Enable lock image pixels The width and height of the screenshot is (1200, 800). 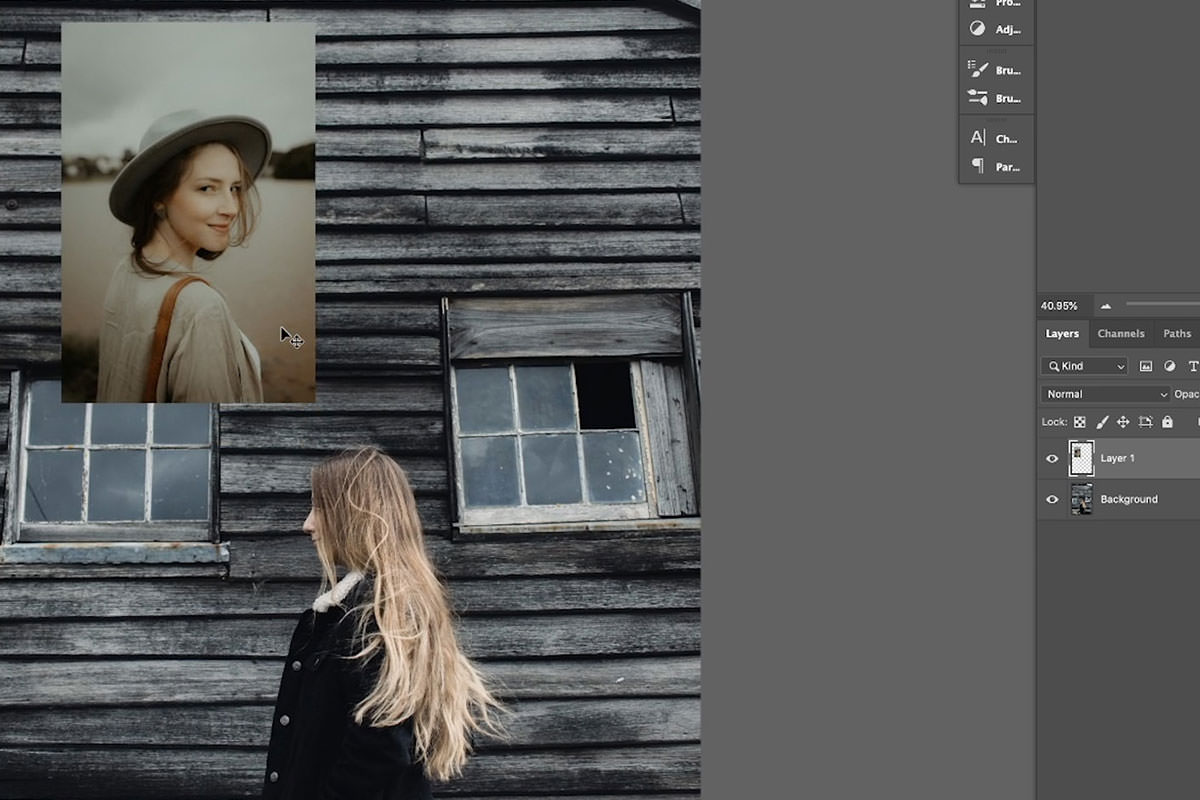tap(1102, 422)
